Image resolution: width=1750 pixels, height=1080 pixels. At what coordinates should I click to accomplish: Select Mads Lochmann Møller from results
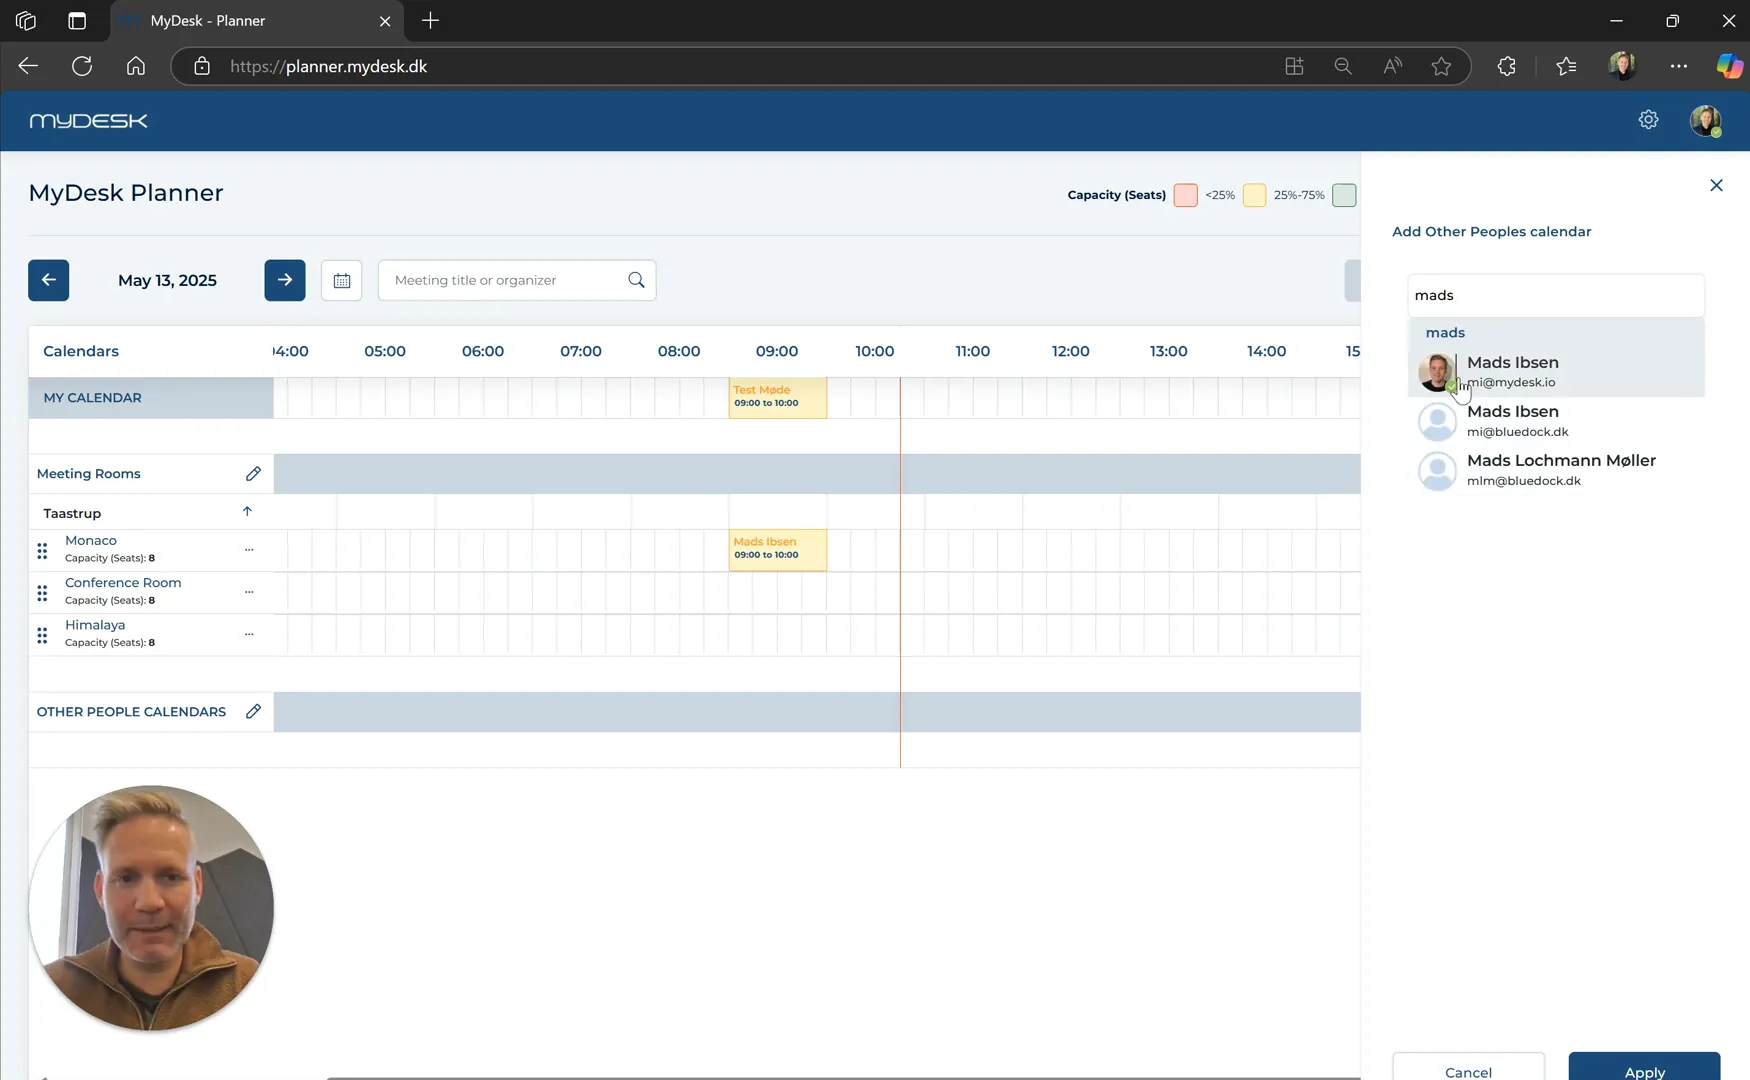[1556, 470]
